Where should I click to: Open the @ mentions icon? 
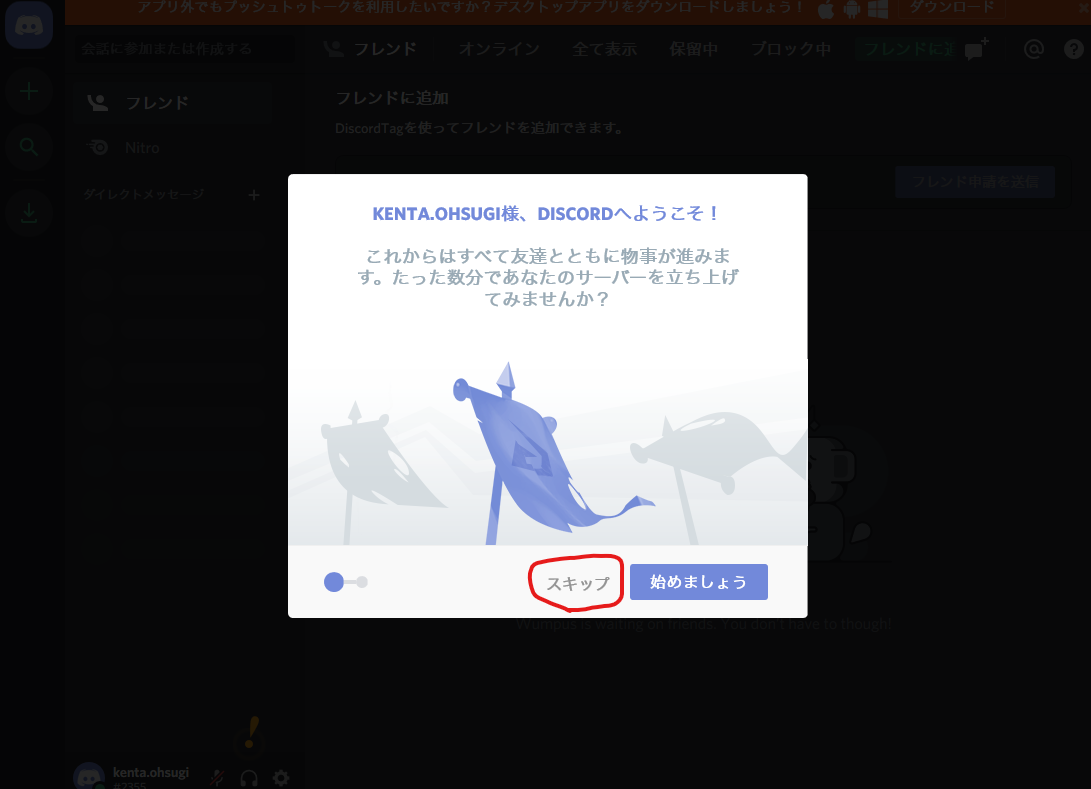[x=1034, y=49]
